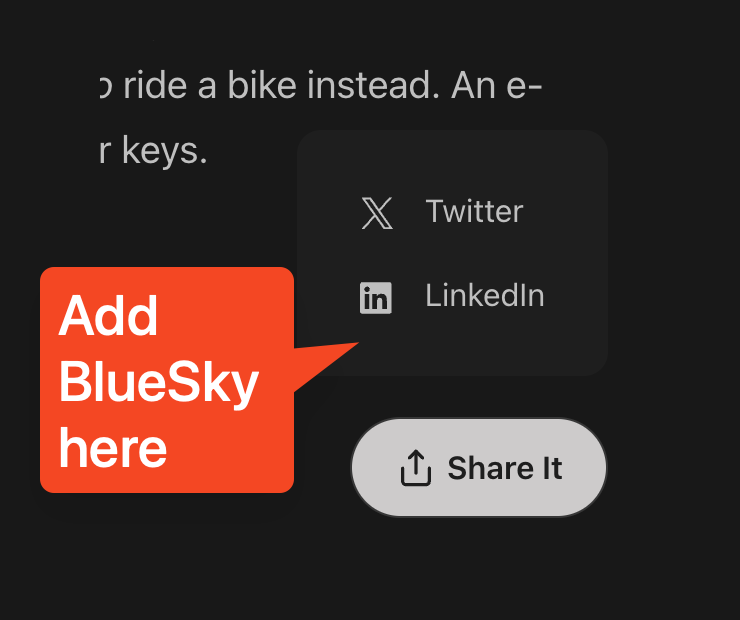Click the word "BlueSky" in the annotation
Viewport: 740px width, 620px height.
(x=158, y=382)
